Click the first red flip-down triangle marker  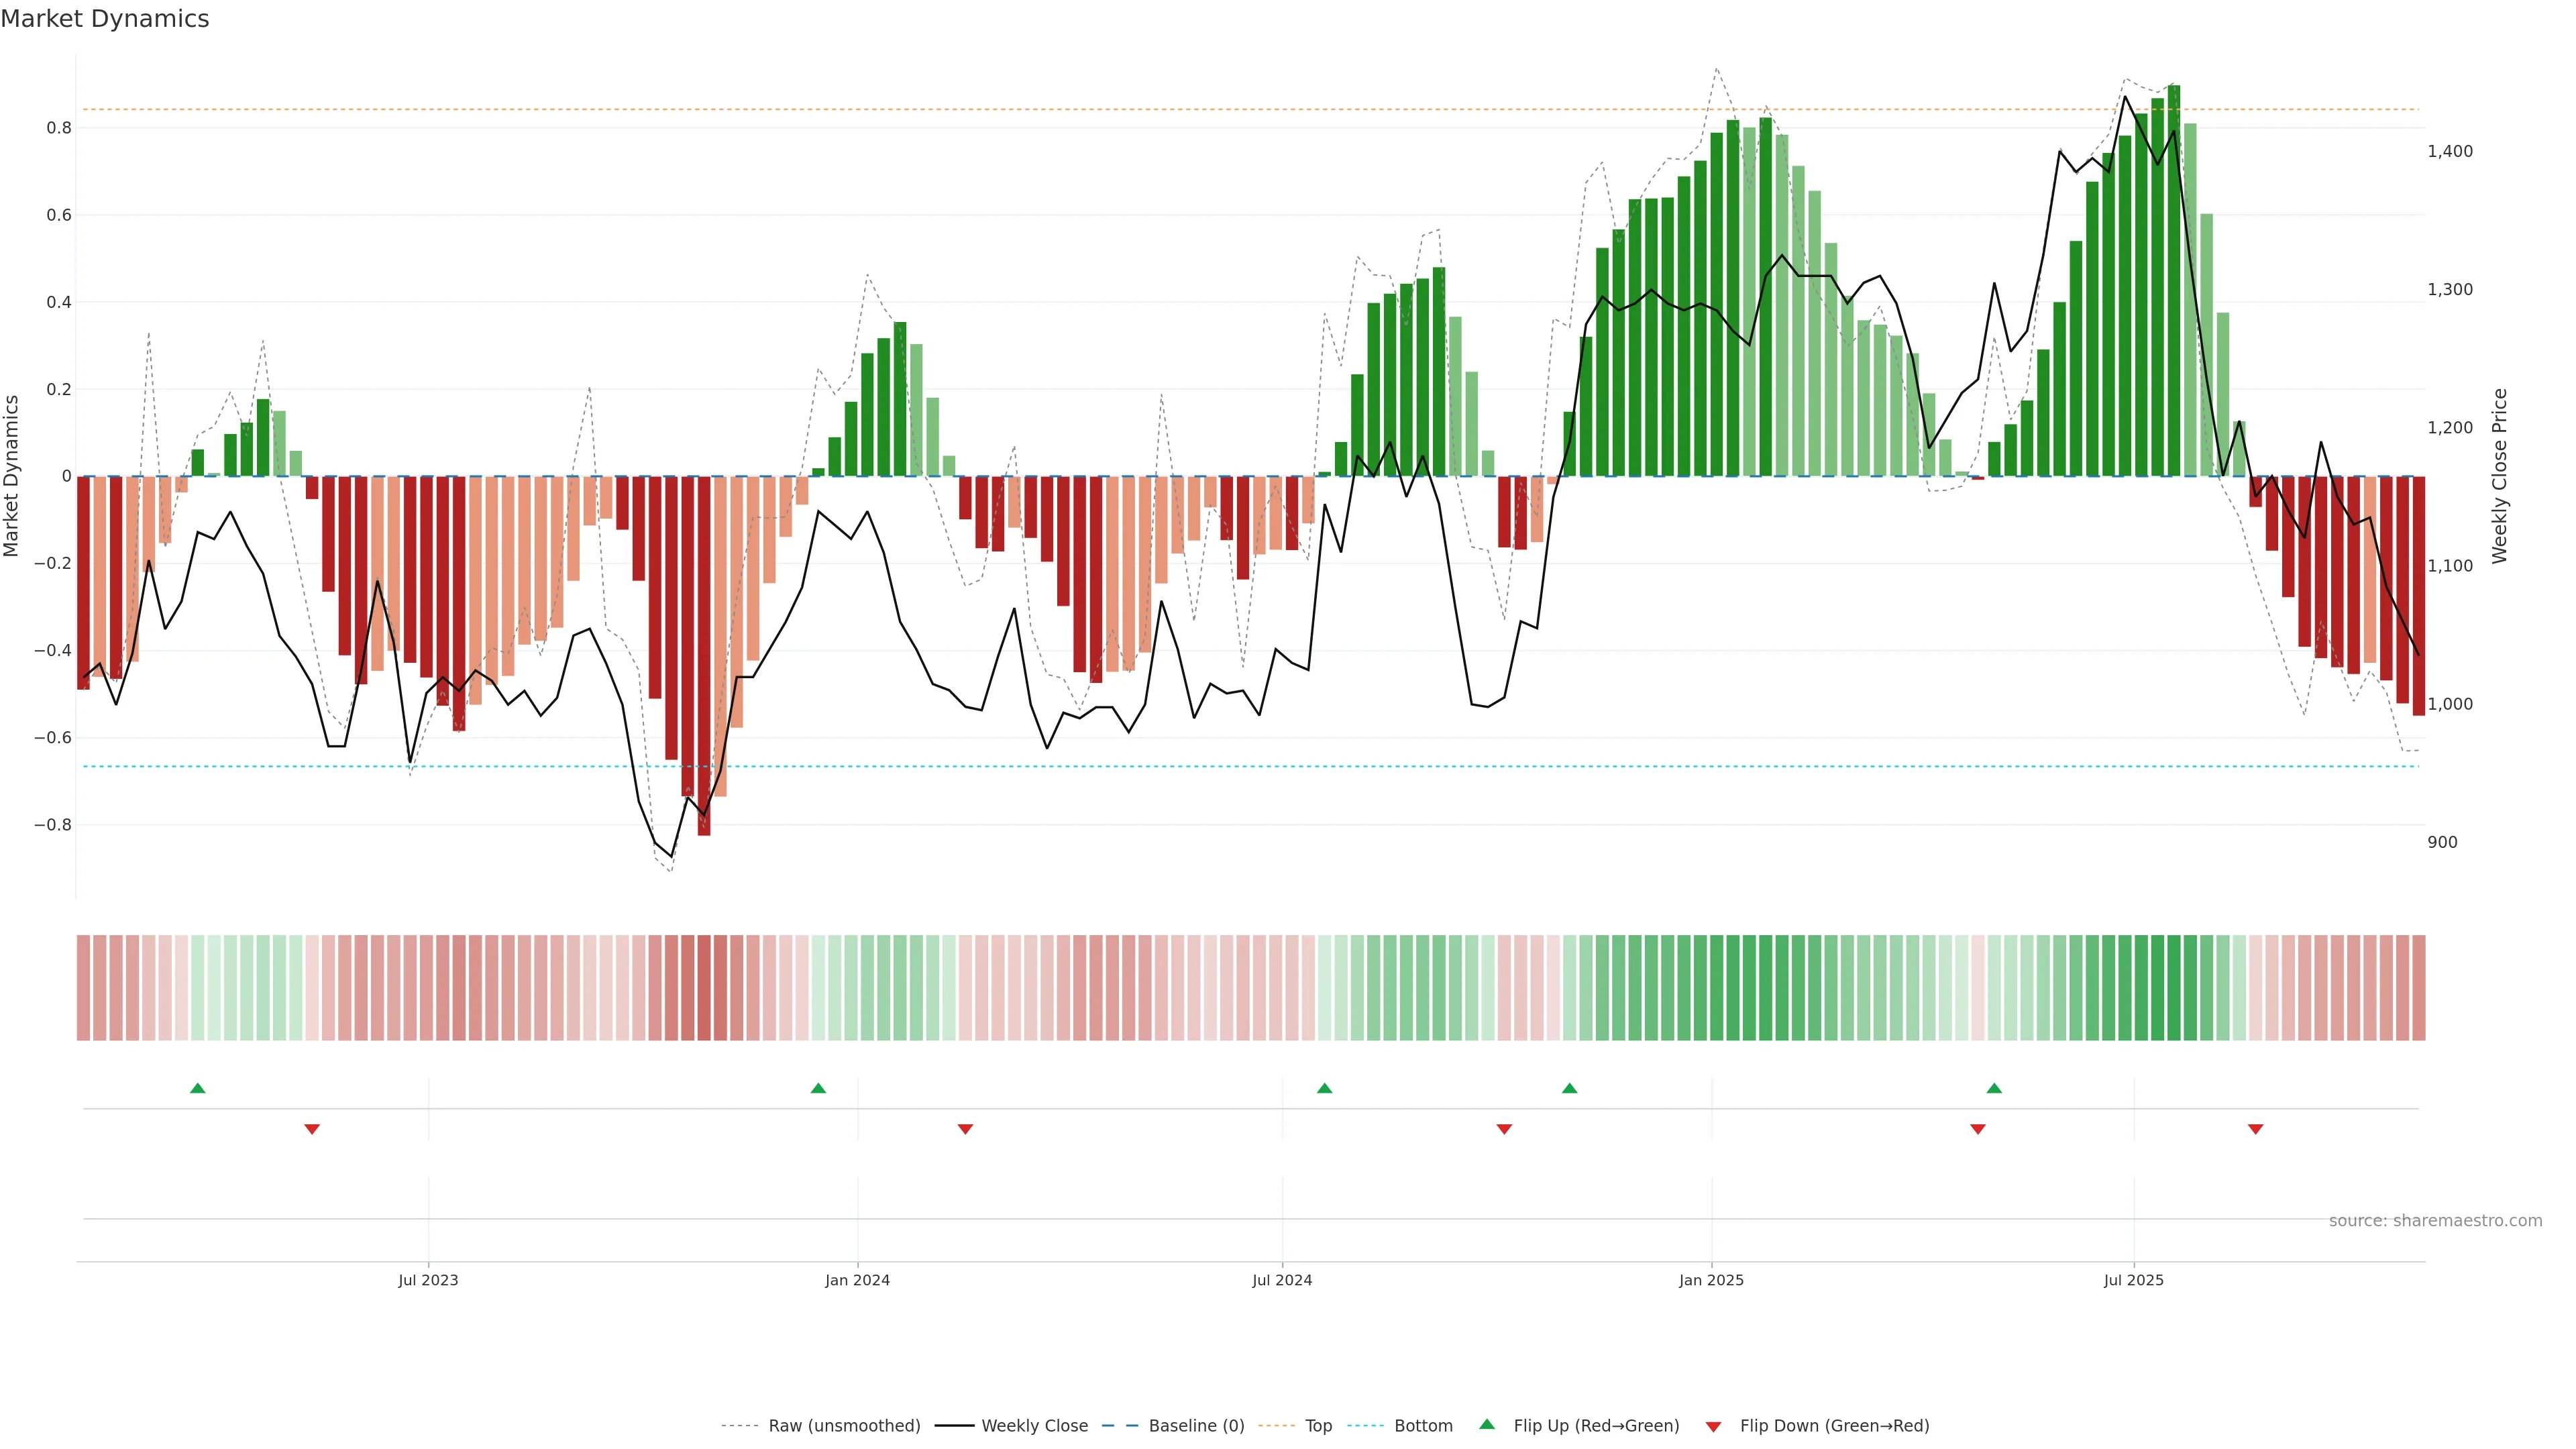pos(312,1129)
